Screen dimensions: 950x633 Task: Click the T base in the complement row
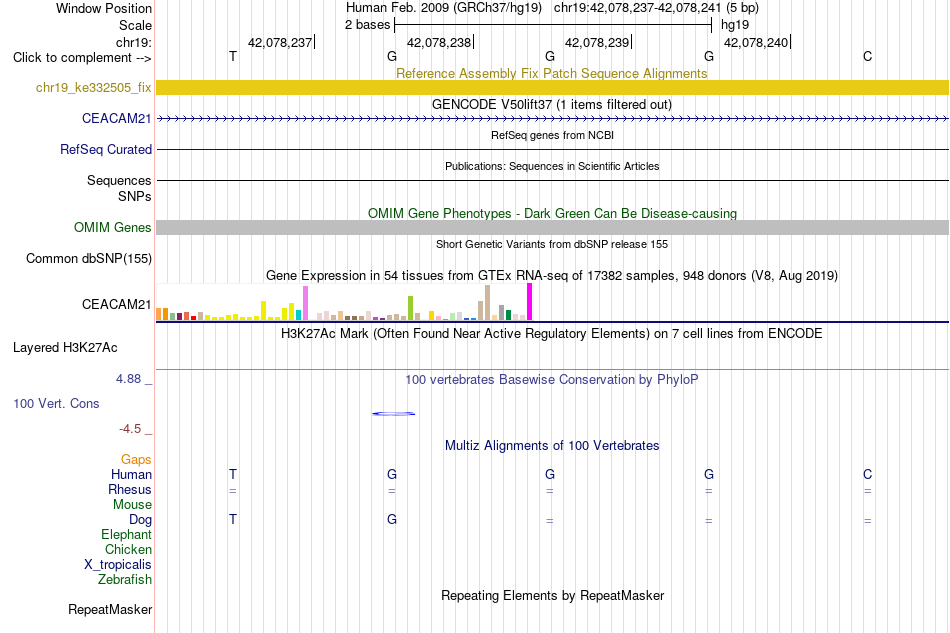coord(233,56)
